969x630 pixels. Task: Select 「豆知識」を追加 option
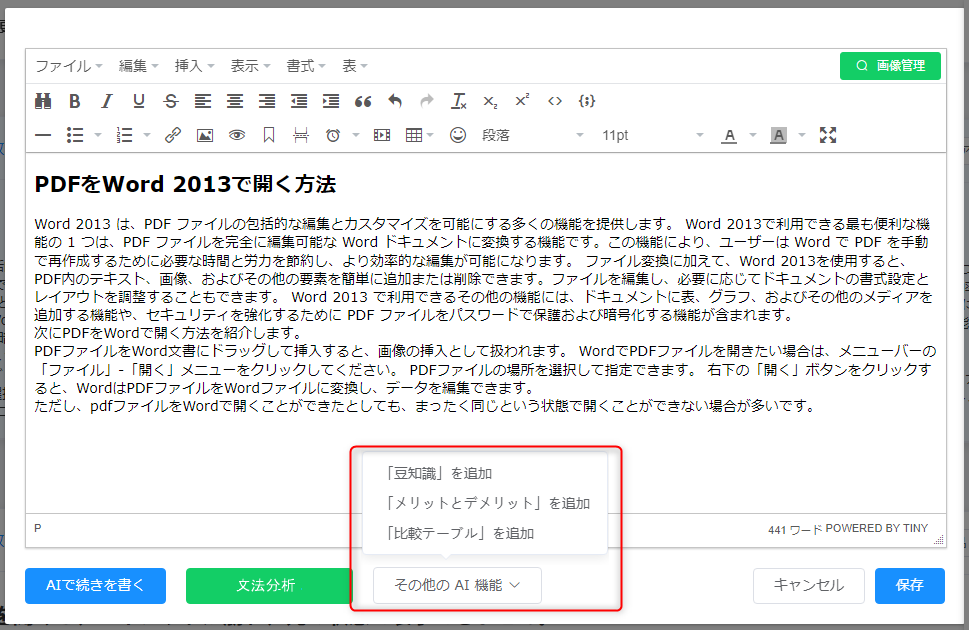[485, 474]
